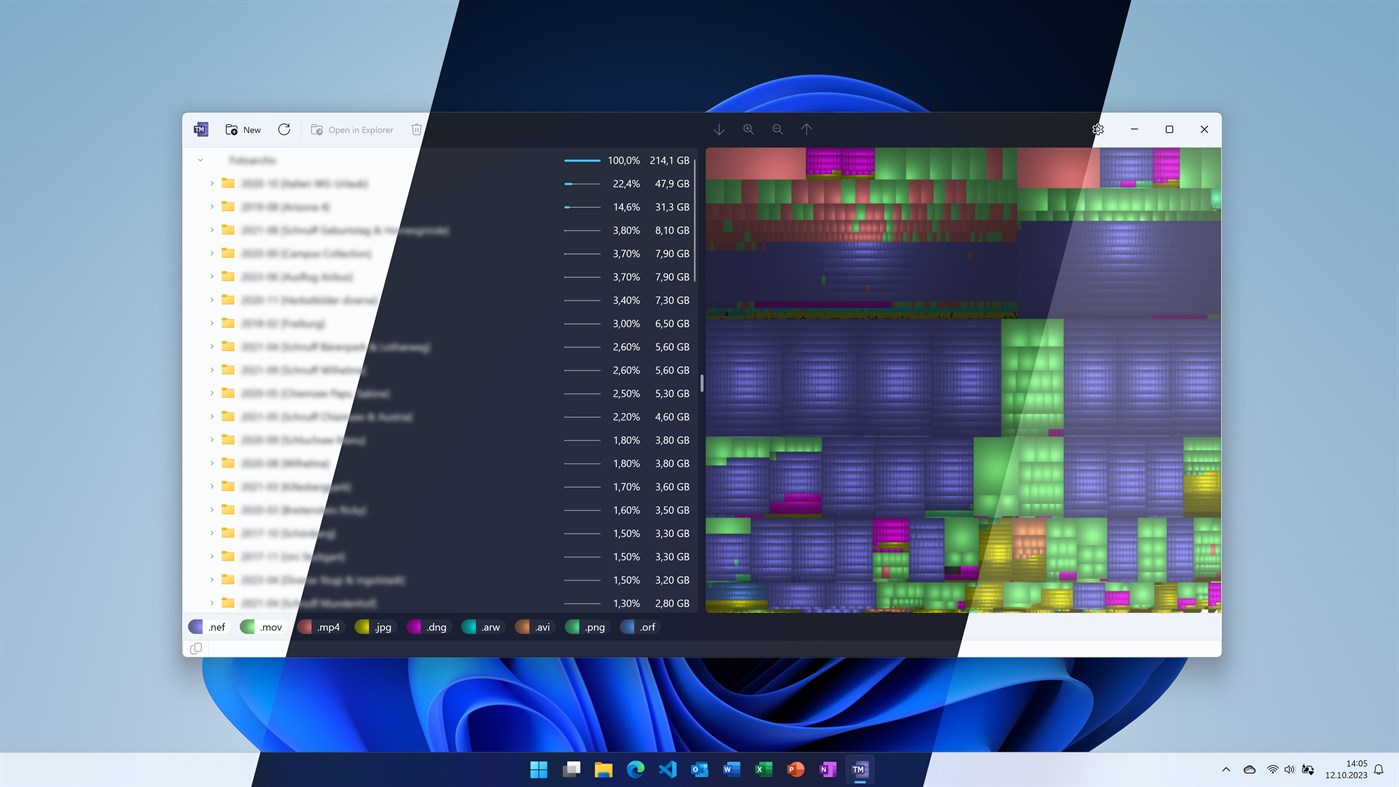Drill down using the down arrow icon

coord(719,129)
